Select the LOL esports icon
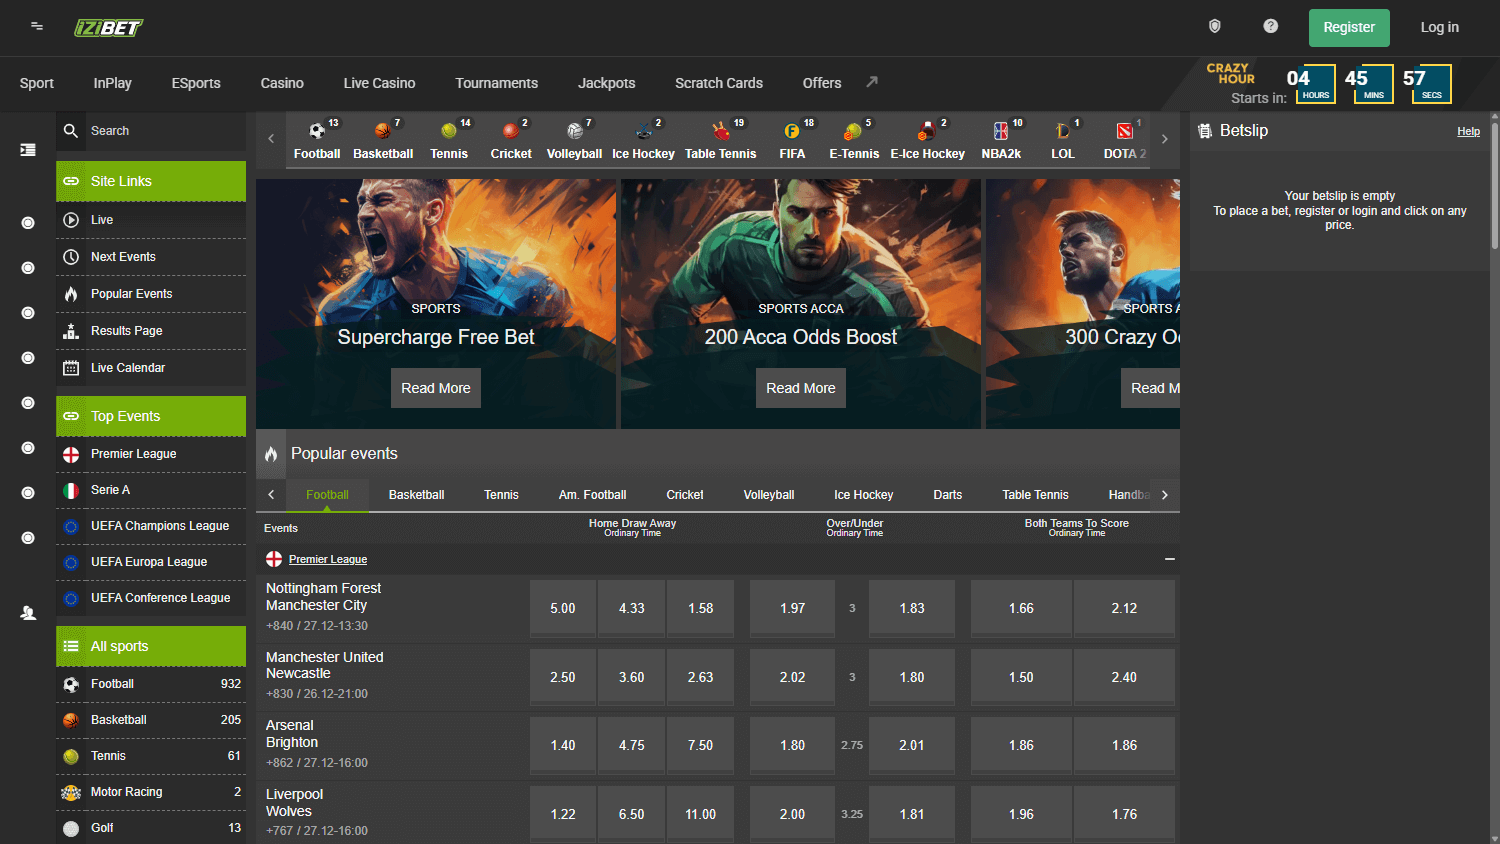This screenshot has height=844, width=1500. tap(1062, 138)
